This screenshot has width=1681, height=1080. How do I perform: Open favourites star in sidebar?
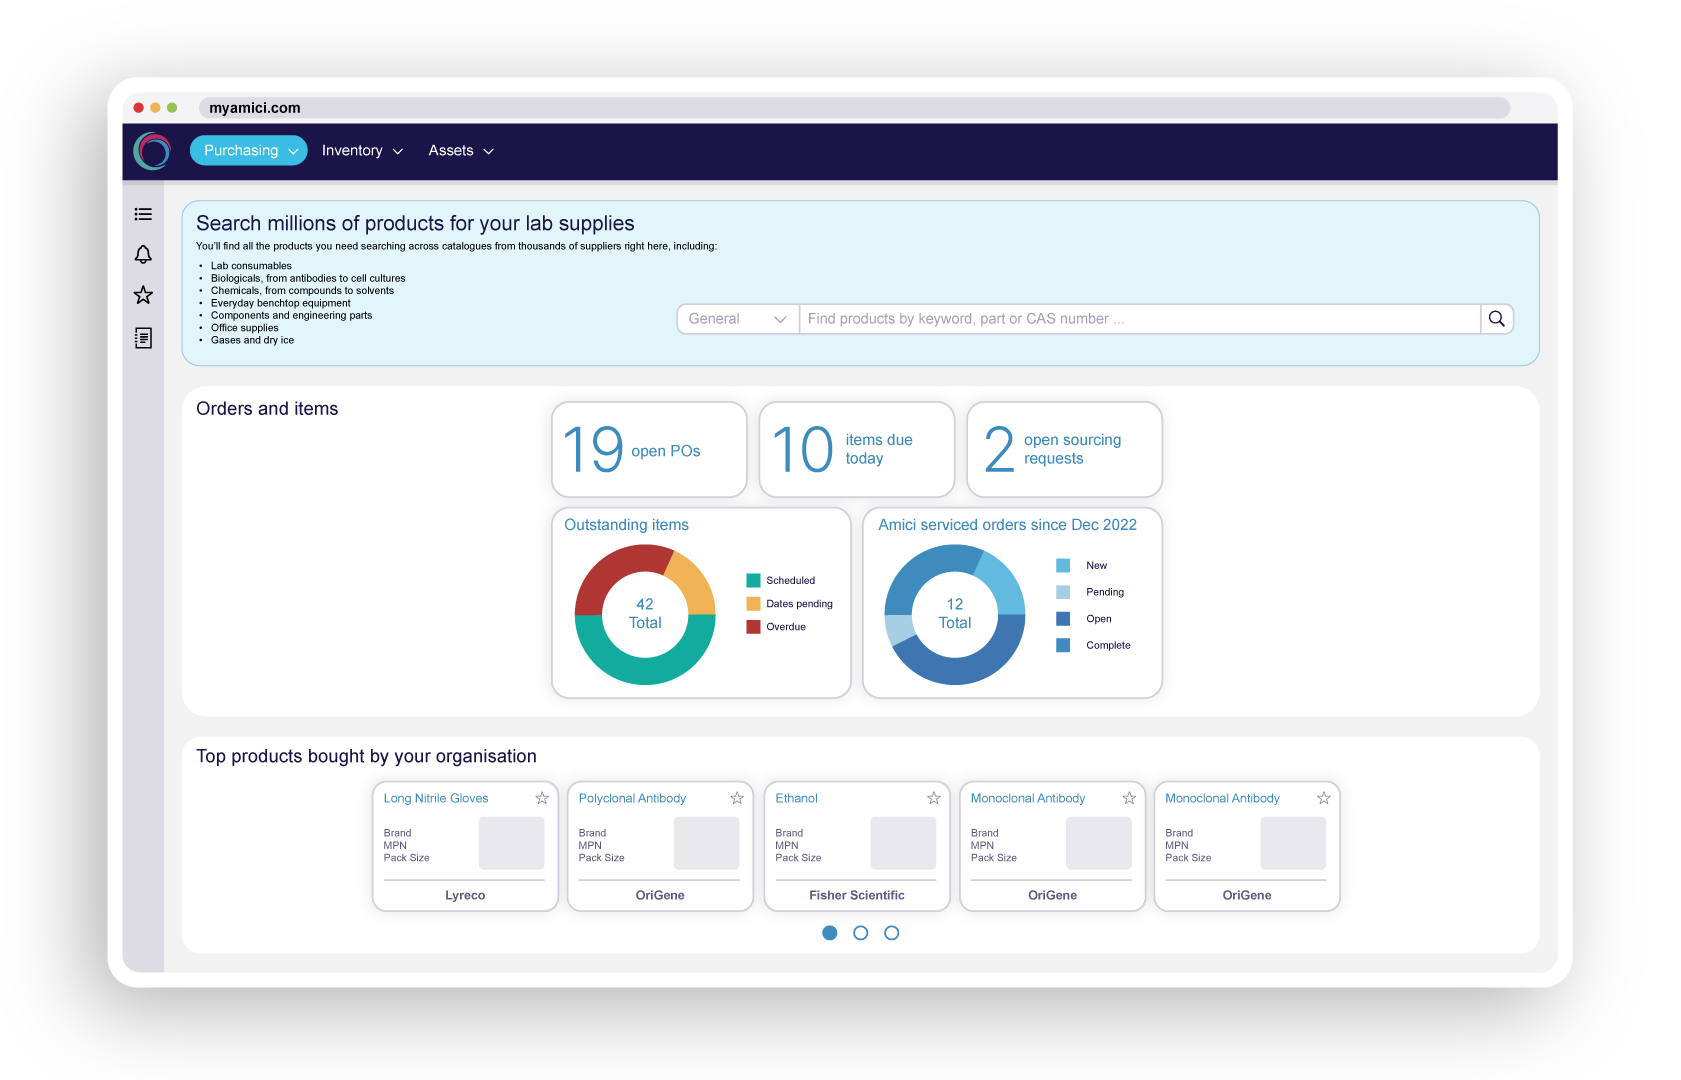click(x=143, y=295)
